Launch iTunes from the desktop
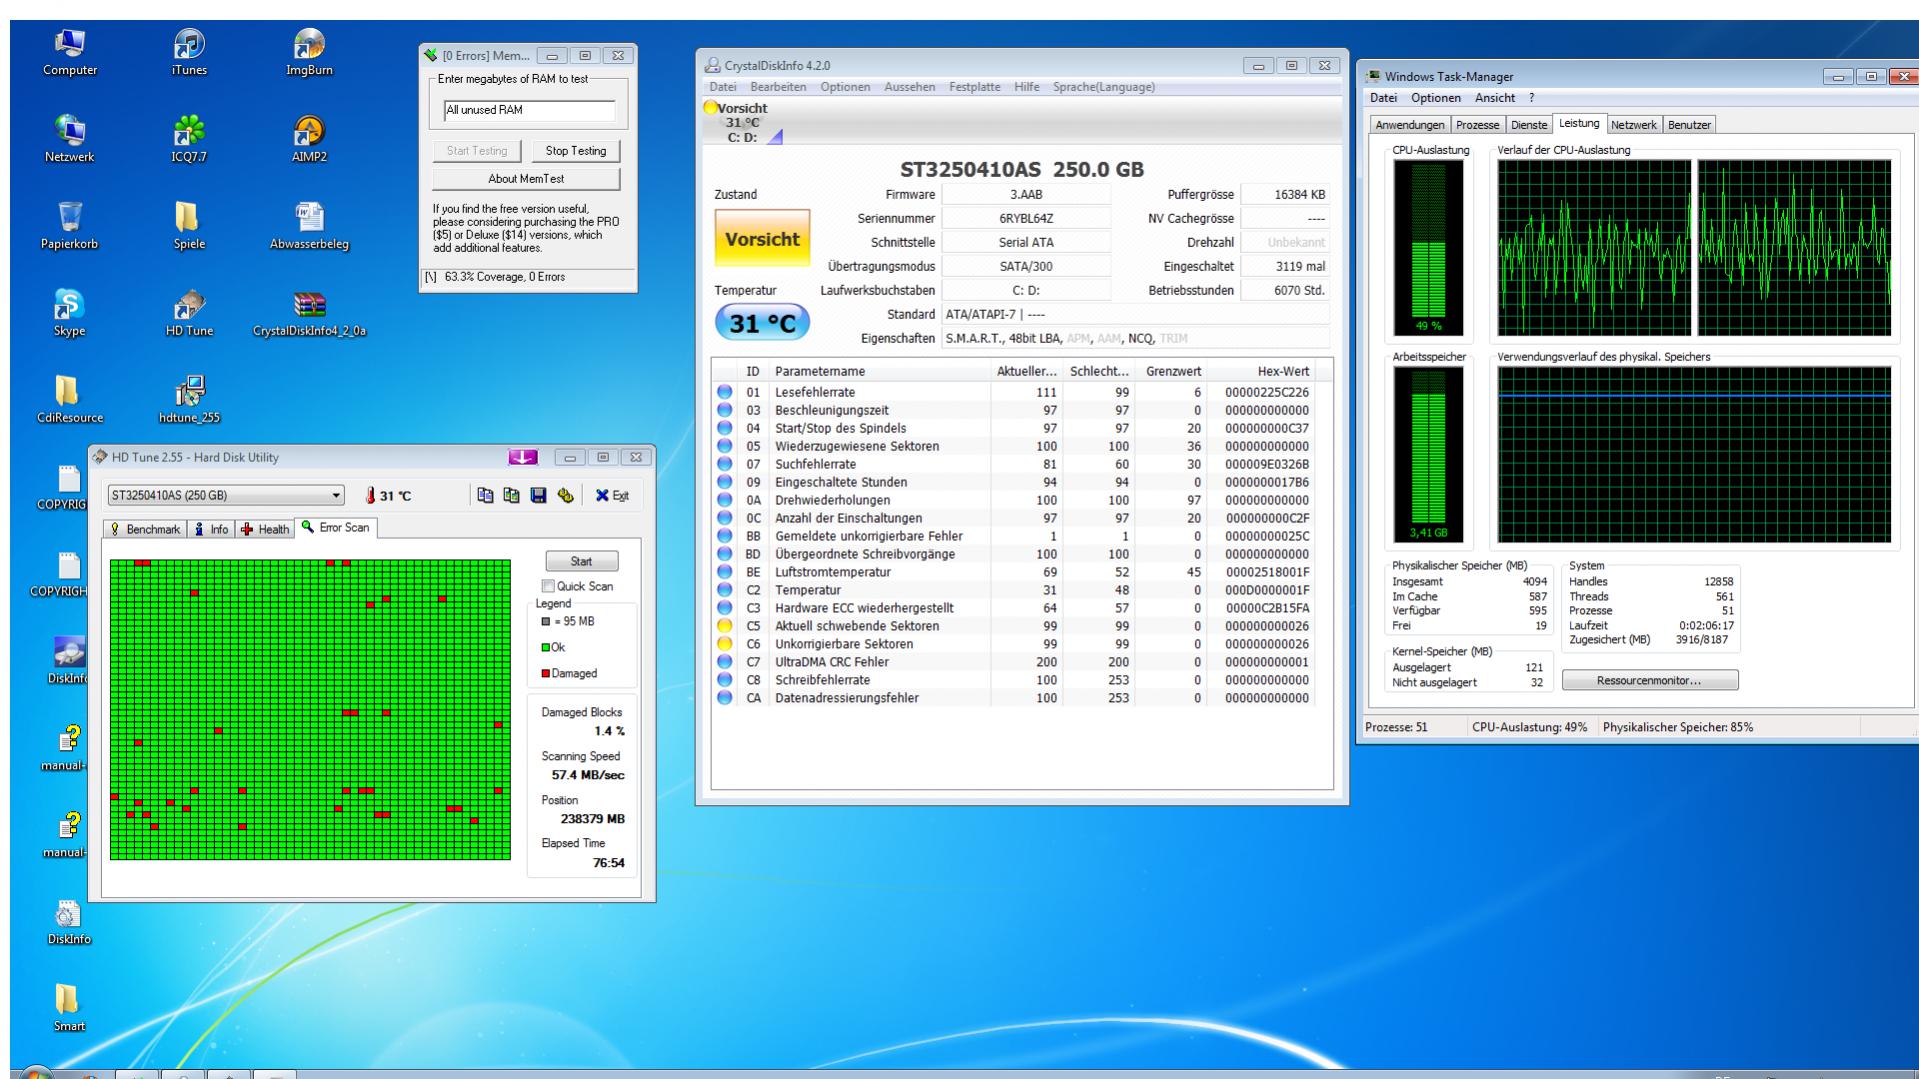This screenshot has width=1919, height=1079. pos(189,53)
